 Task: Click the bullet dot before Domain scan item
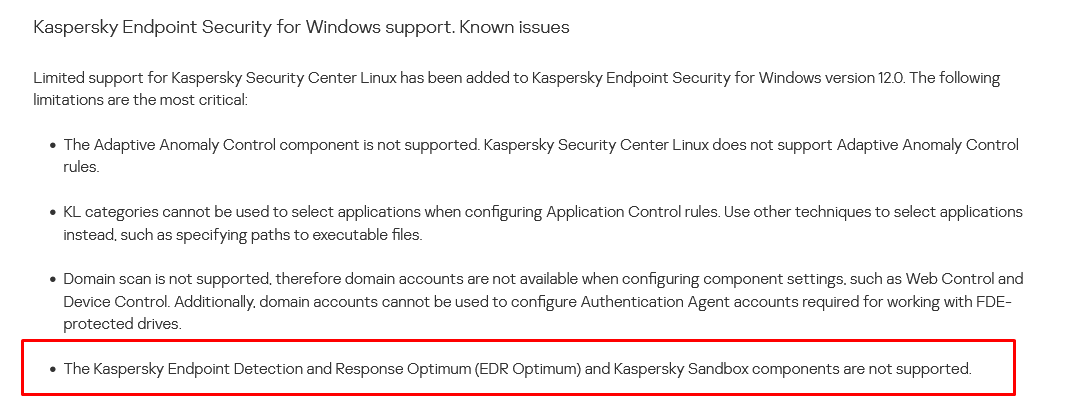52,280
